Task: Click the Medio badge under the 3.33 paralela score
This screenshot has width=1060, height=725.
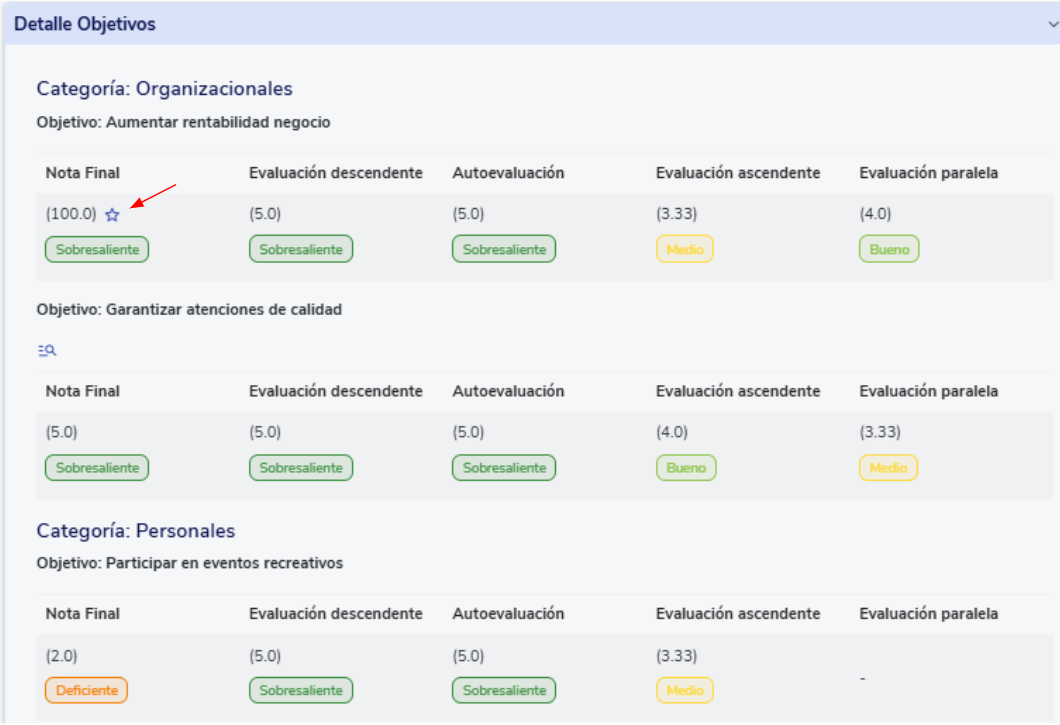Action: [x=888, y=467]
